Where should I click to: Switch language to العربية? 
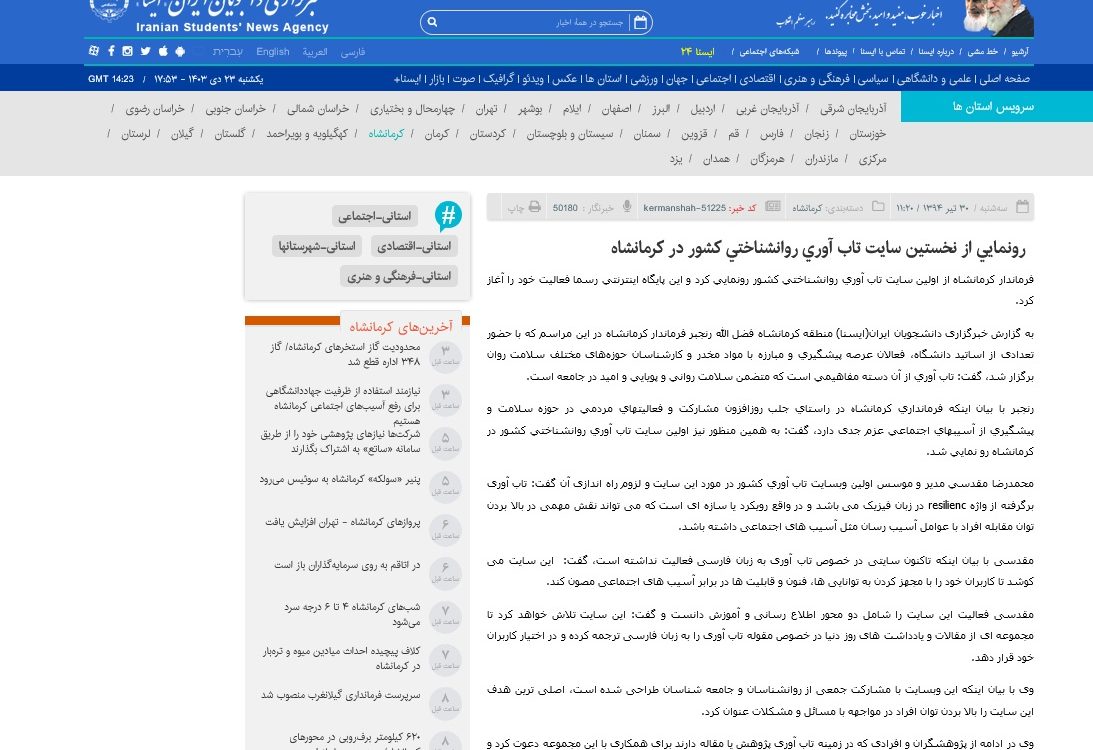click(314, 52)
